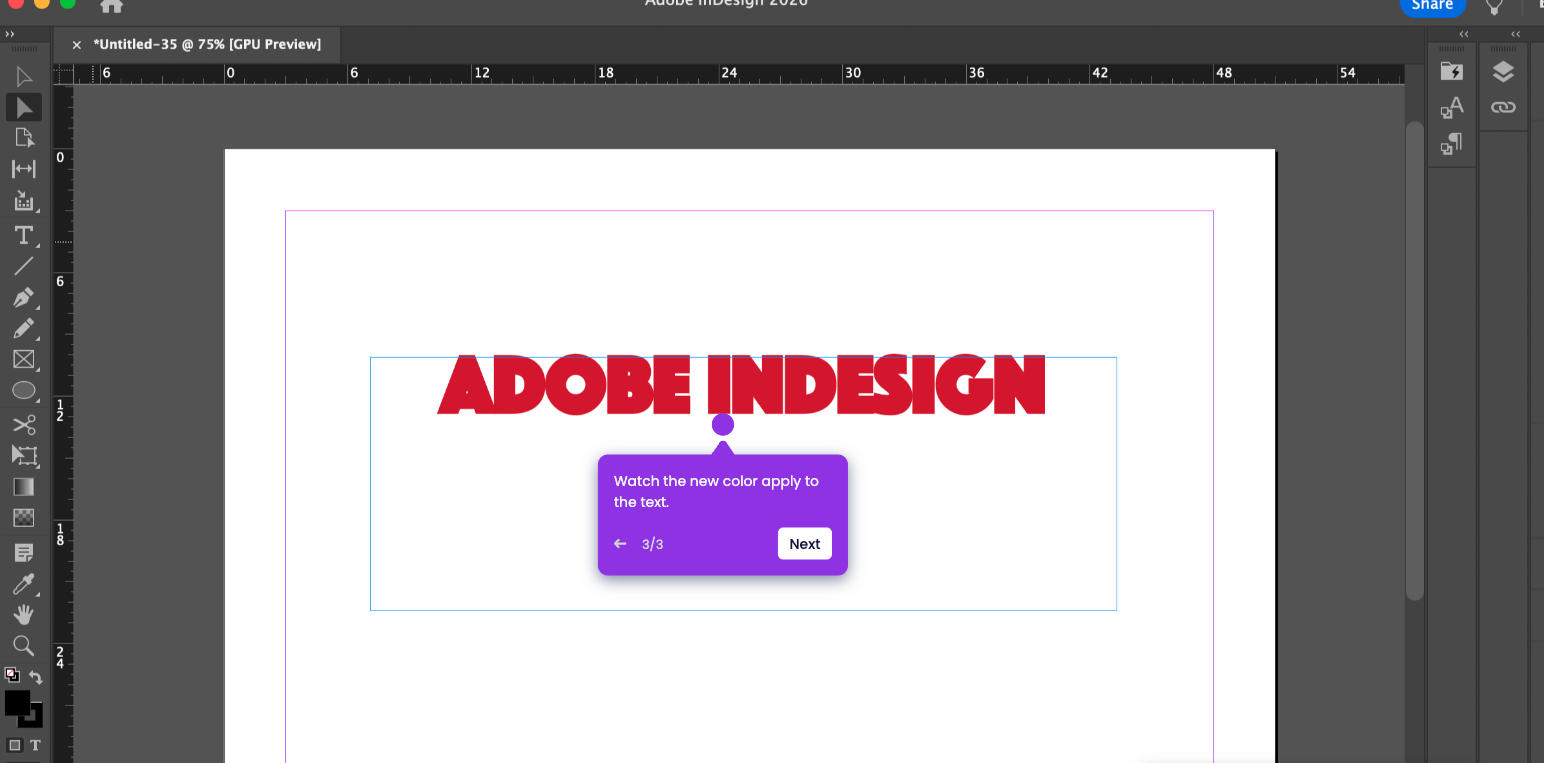
Task: Select the Type tool
Action: point(24,235)
